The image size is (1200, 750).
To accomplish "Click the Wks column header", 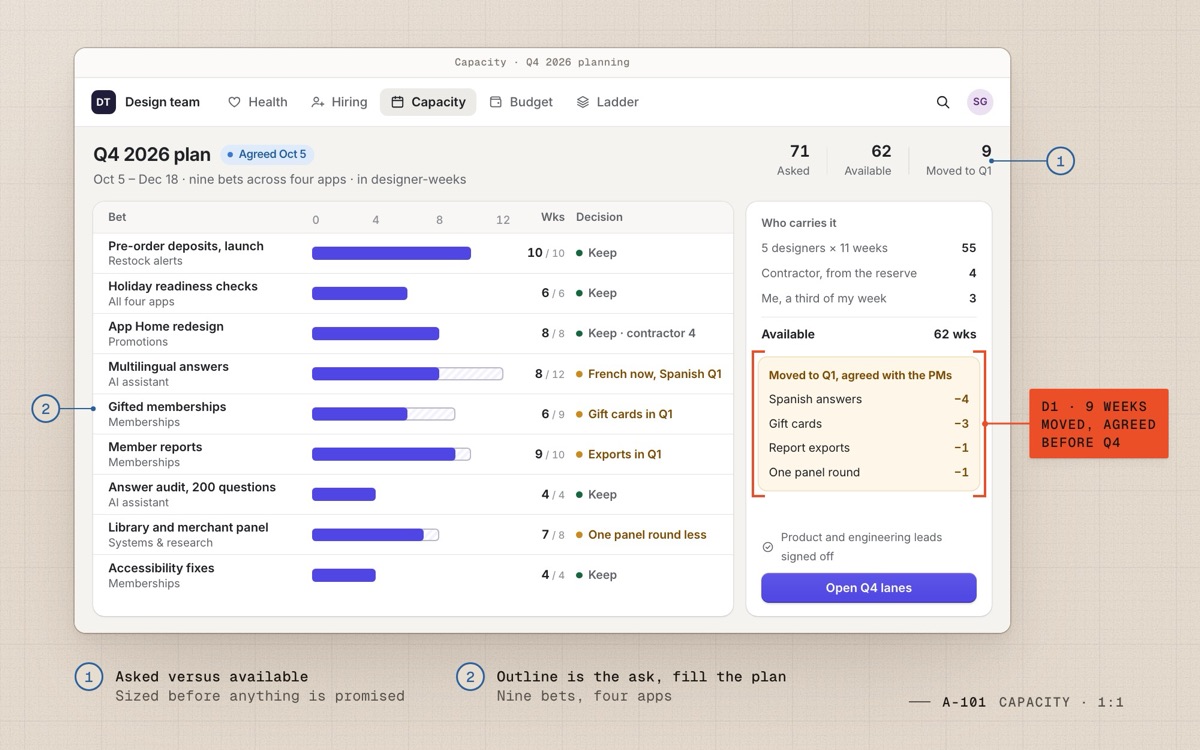I will [x=553, y=217].
